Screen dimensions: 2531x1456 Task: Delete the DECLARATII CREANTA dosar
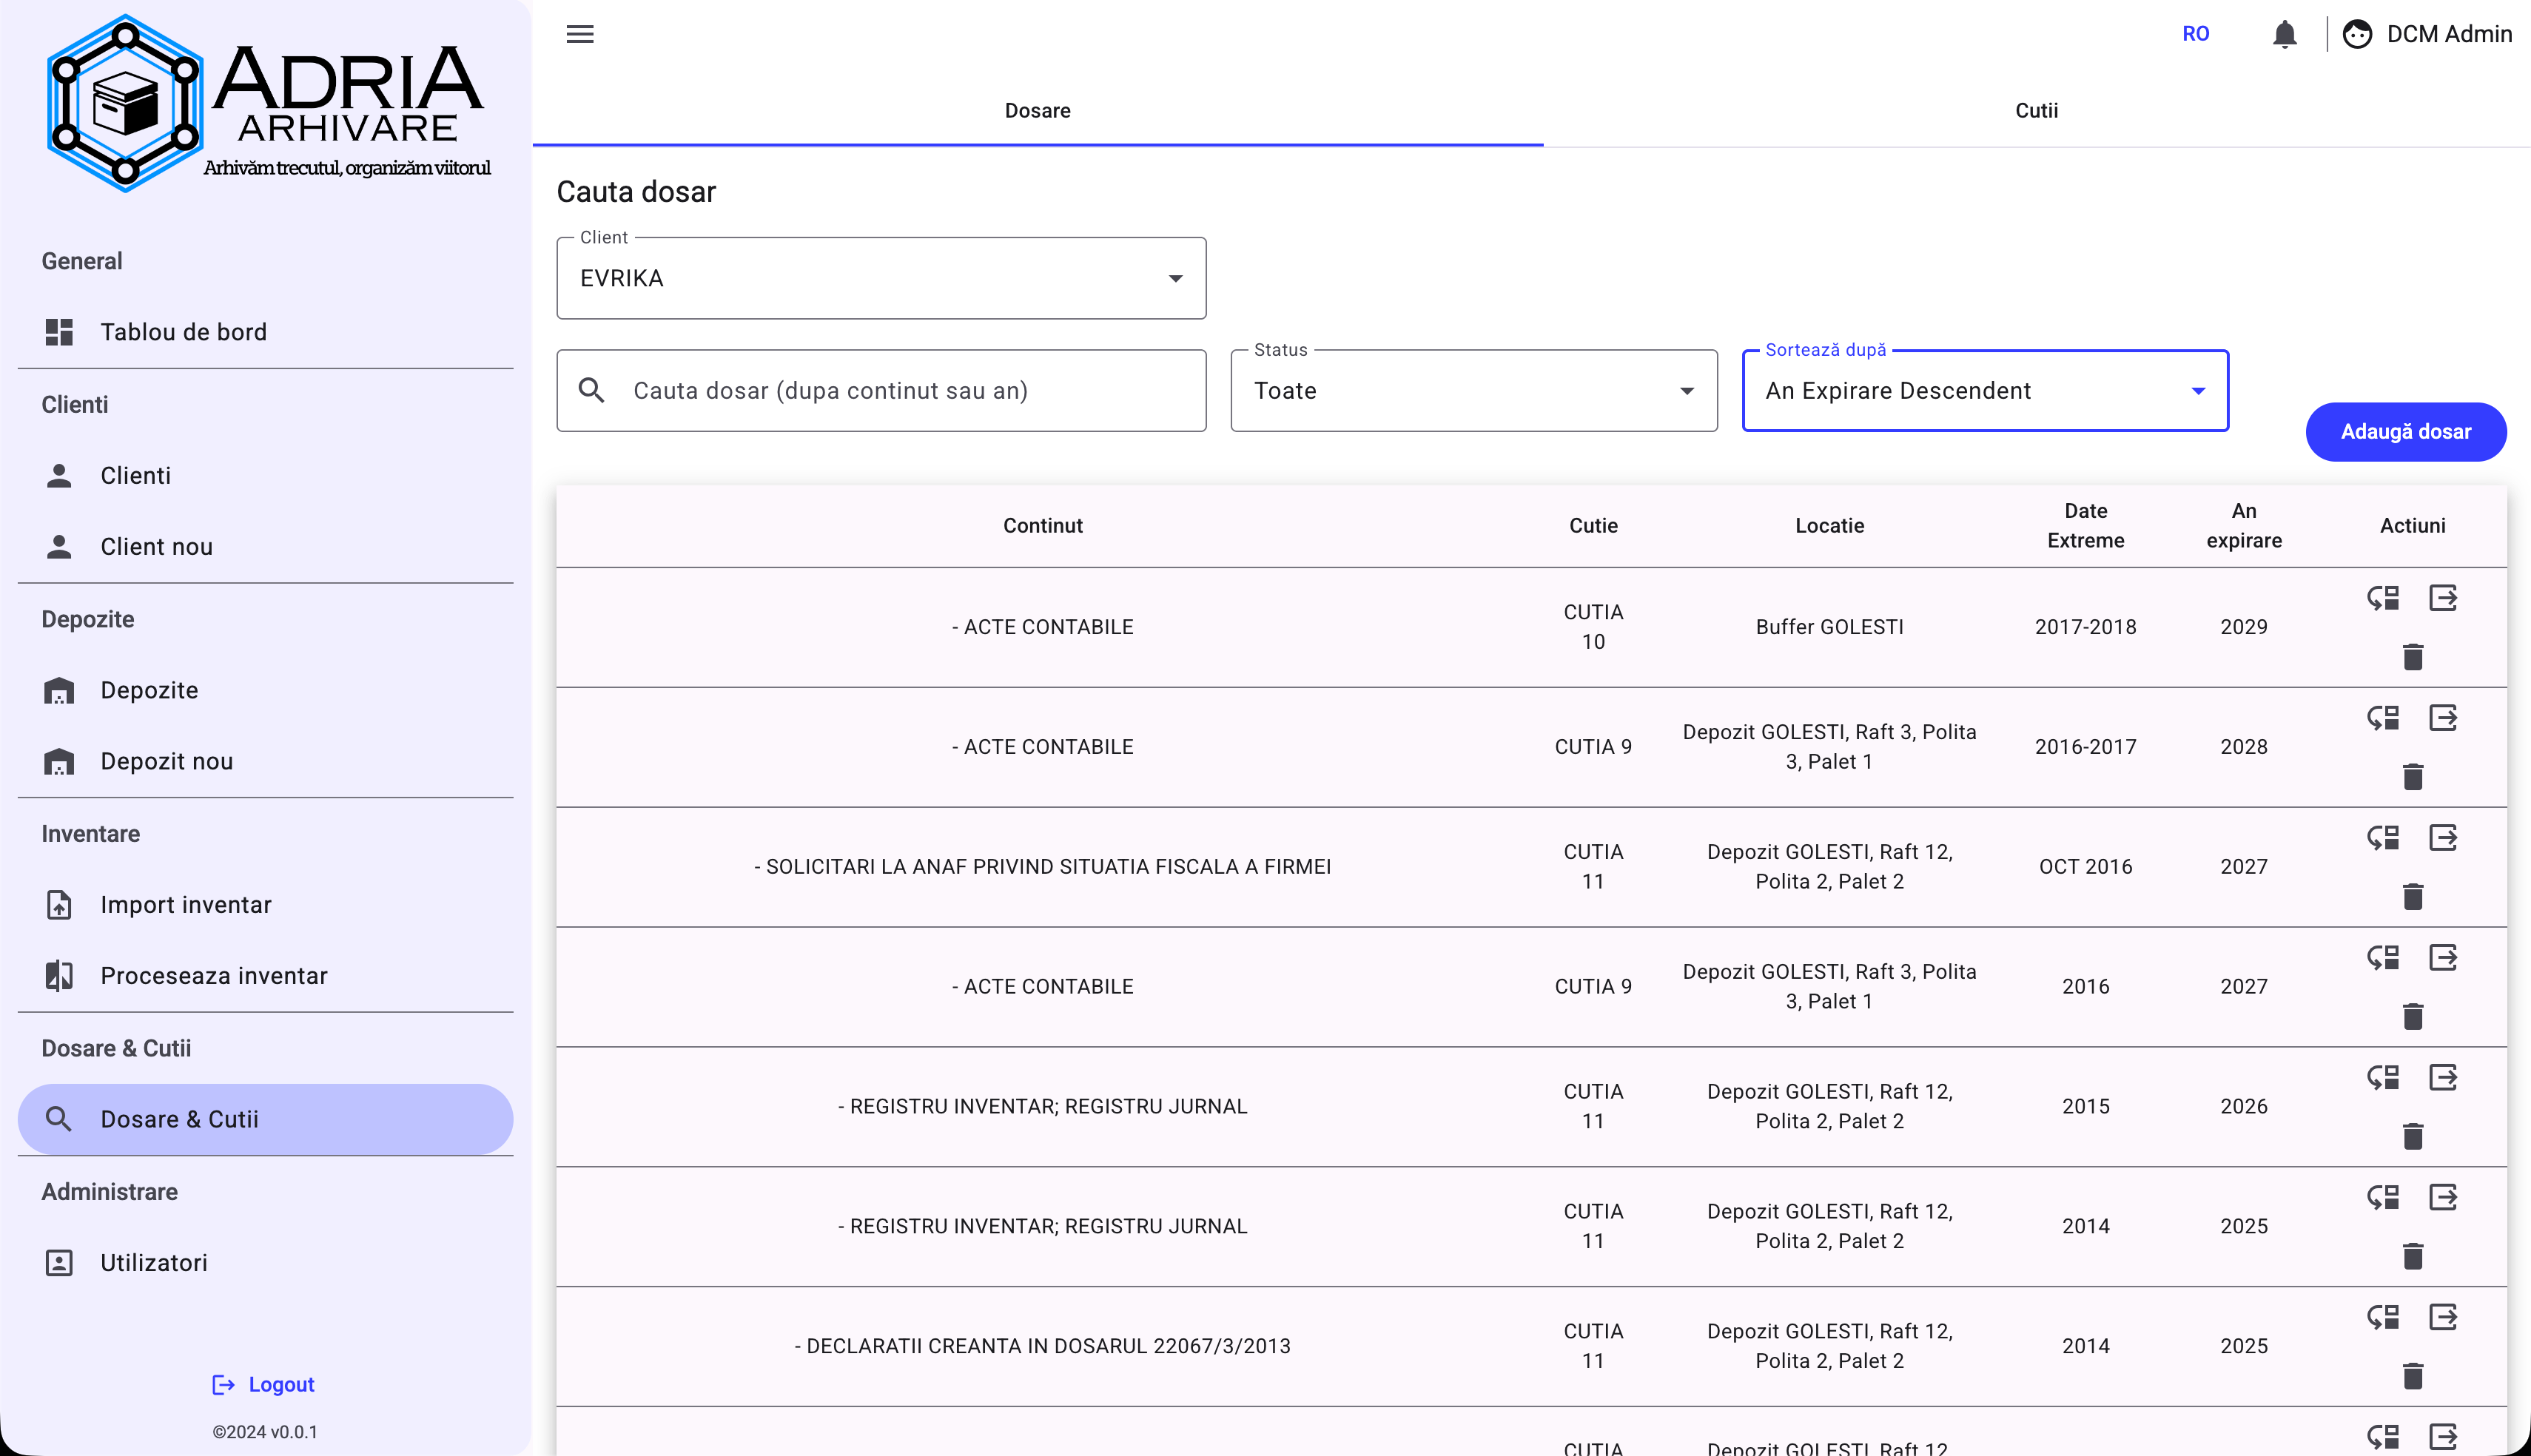point(2413,1376)
